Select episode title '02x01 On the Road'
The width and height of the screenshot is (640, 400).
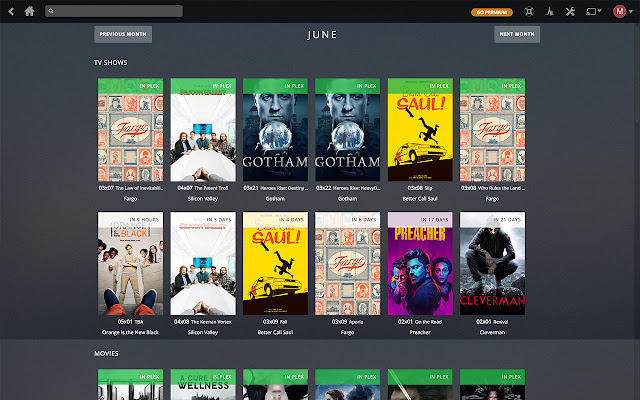(420, 322)
